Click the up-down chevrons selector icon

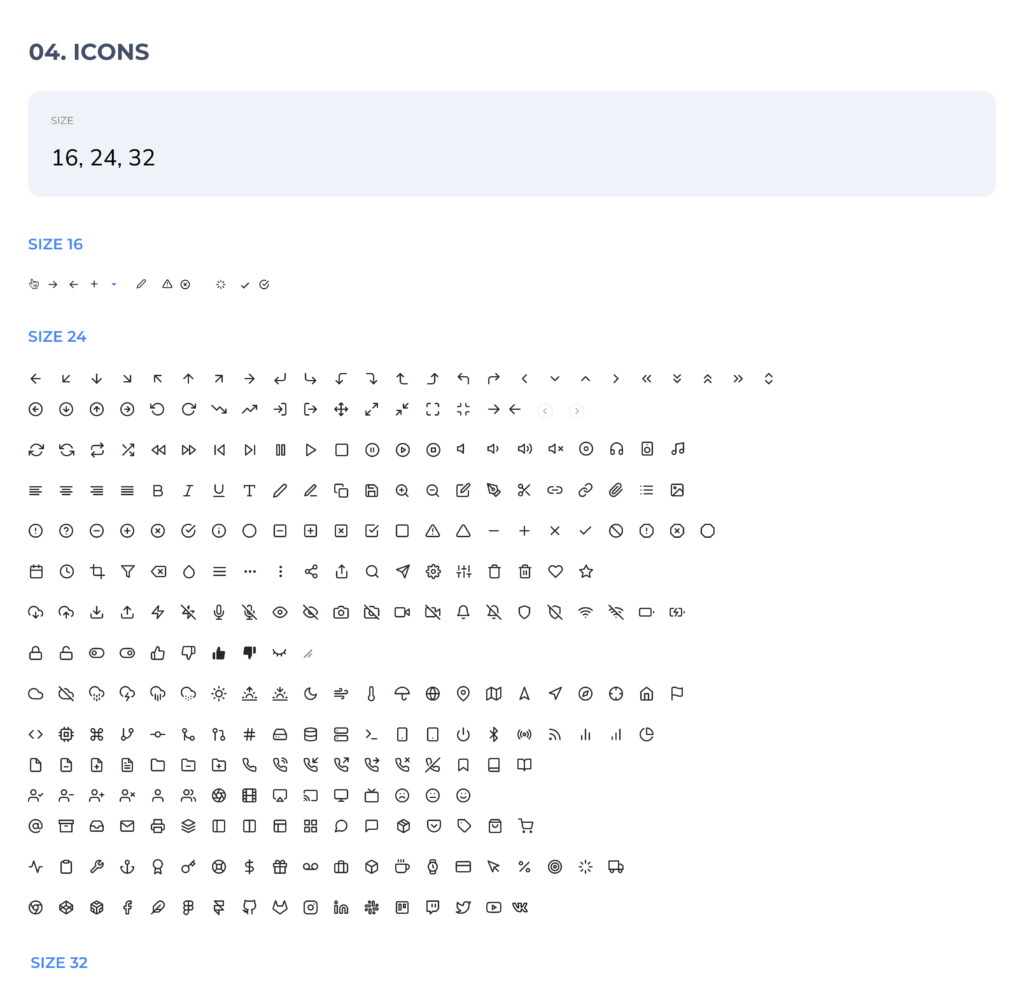click(768, 379)
